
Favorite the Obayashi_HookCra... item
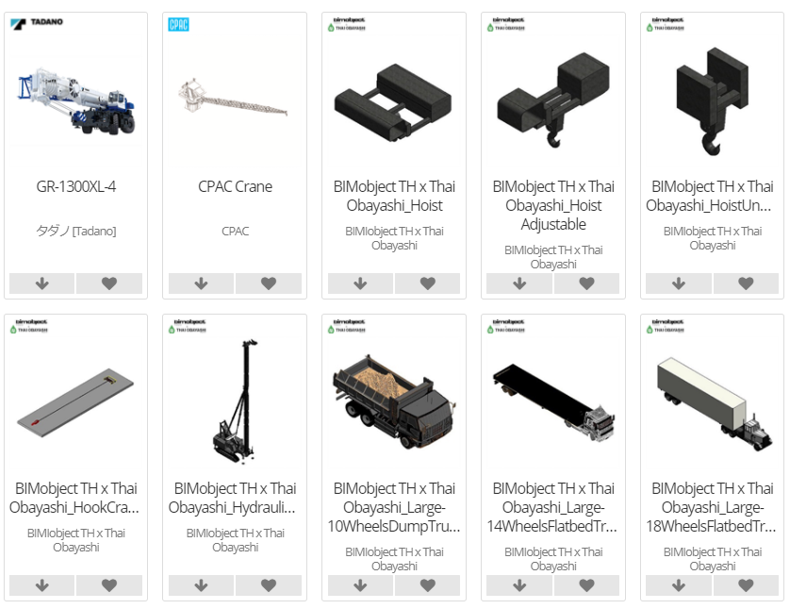coord(109,585)
